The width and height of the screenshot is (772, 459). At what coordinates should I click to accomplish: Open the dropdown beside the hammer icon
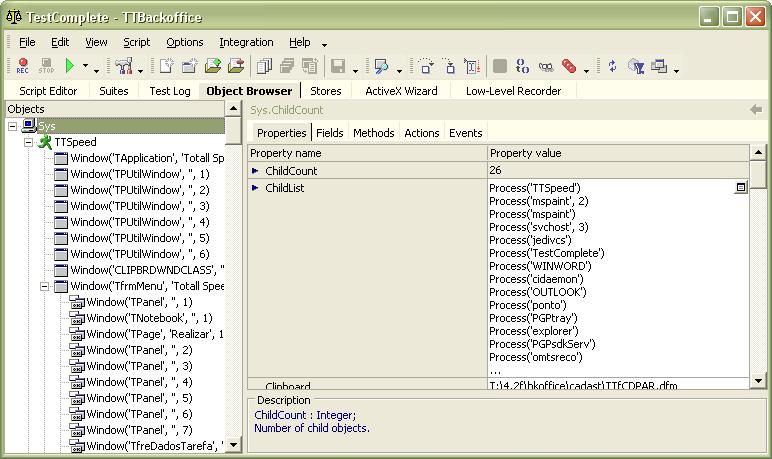[140, 71]
